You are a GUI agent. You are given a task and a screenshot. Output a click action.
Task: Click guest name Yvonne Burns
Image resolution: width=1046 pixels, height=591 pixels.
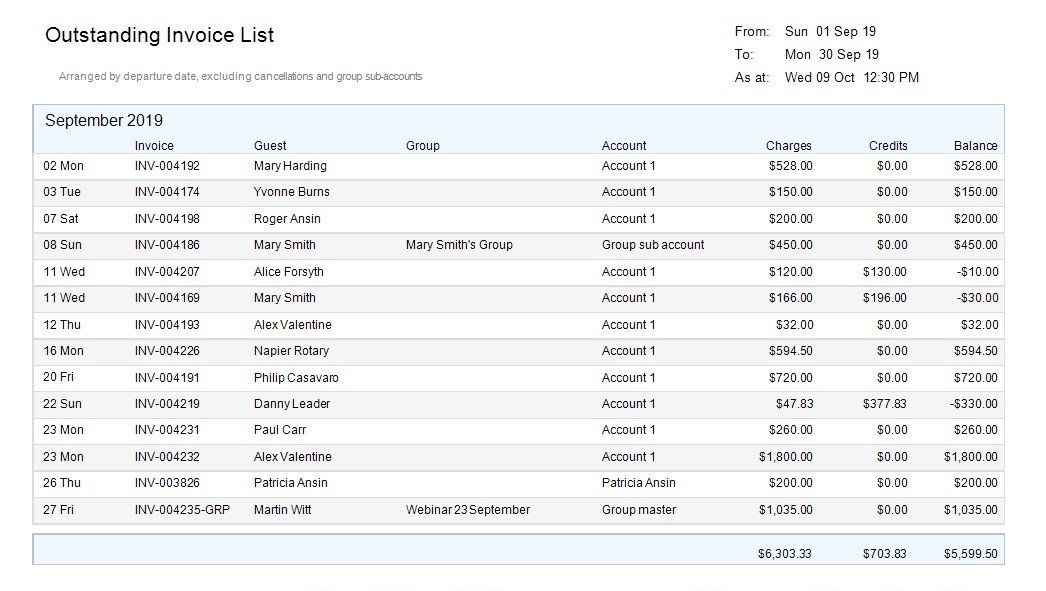coord(292,192)
